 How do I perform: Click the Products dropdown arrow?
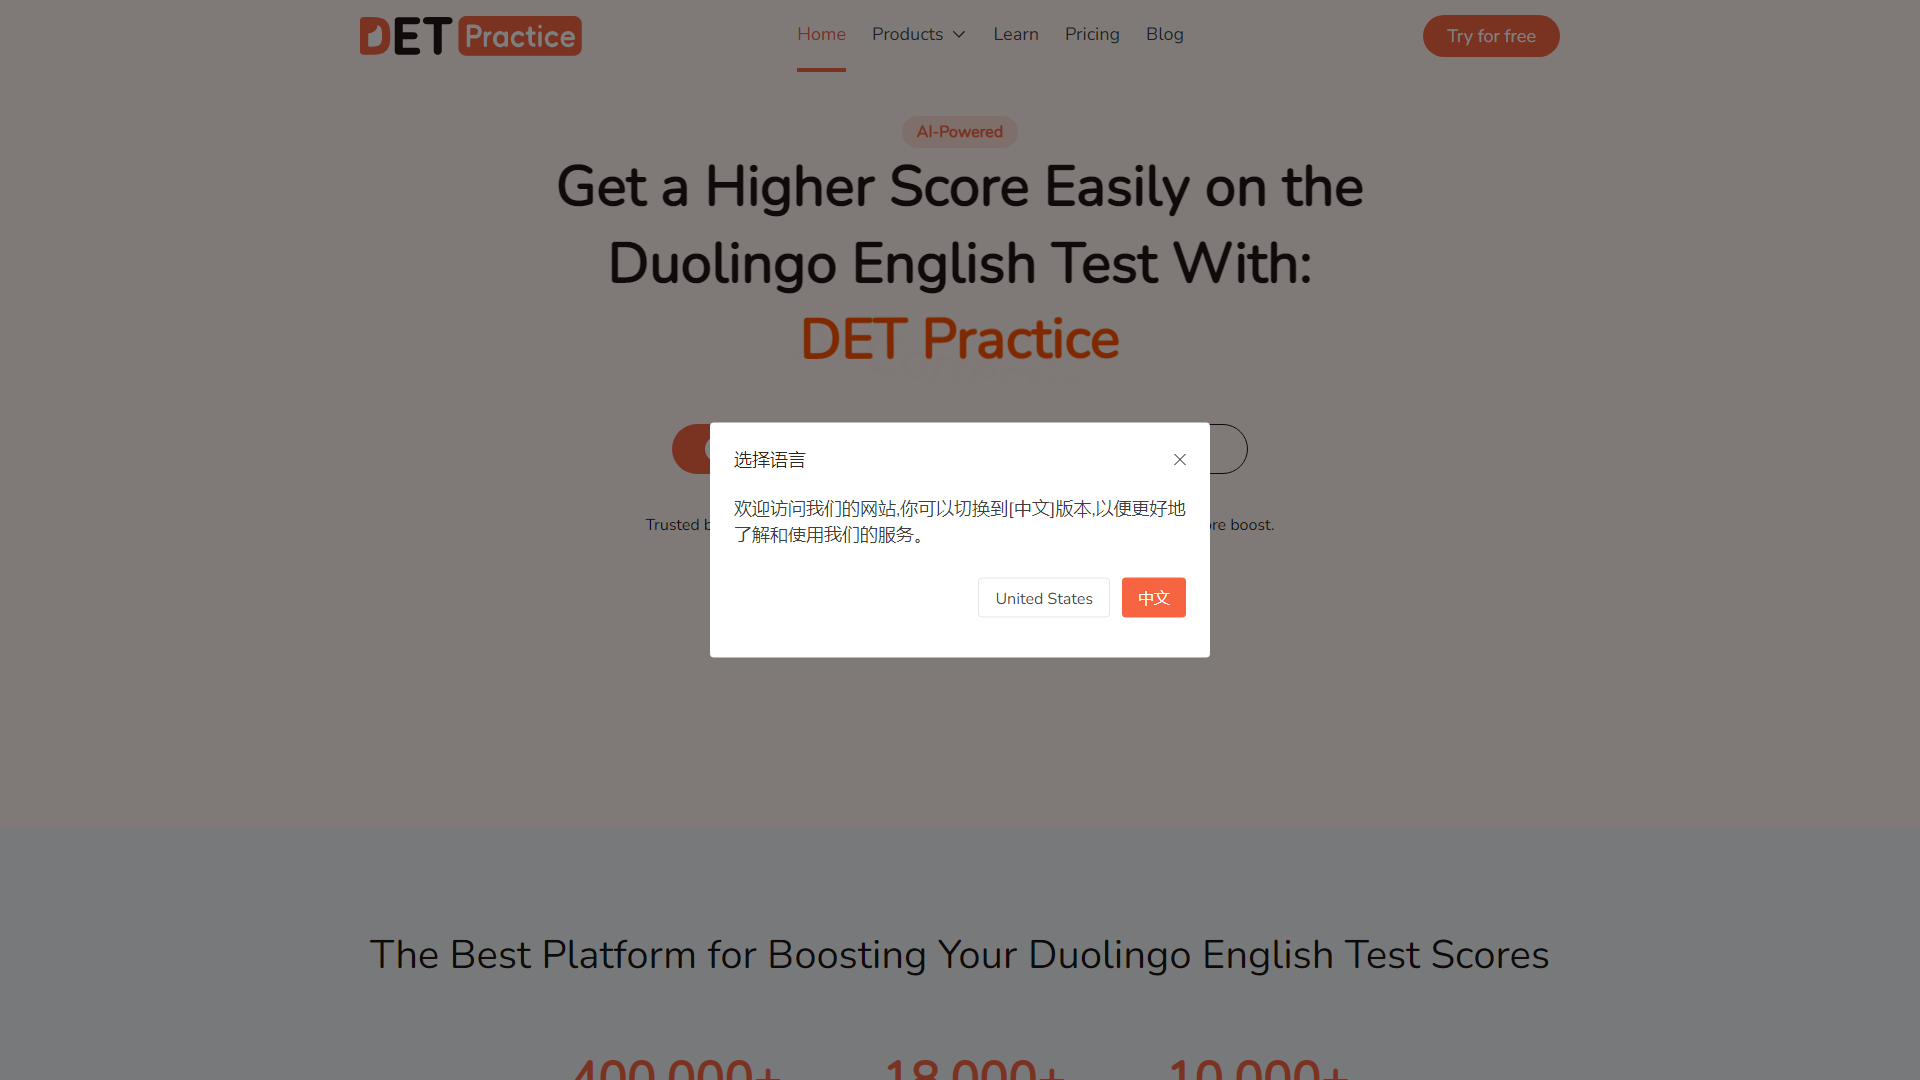pos(960,33)
